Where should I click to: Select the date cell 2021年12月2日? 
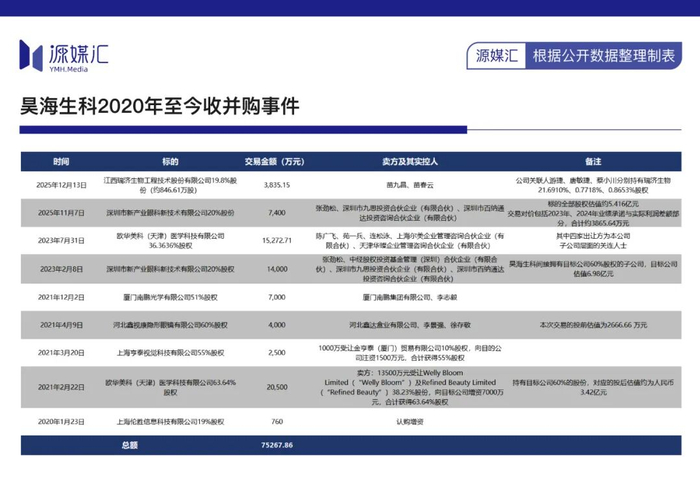[x=61, y=297]
